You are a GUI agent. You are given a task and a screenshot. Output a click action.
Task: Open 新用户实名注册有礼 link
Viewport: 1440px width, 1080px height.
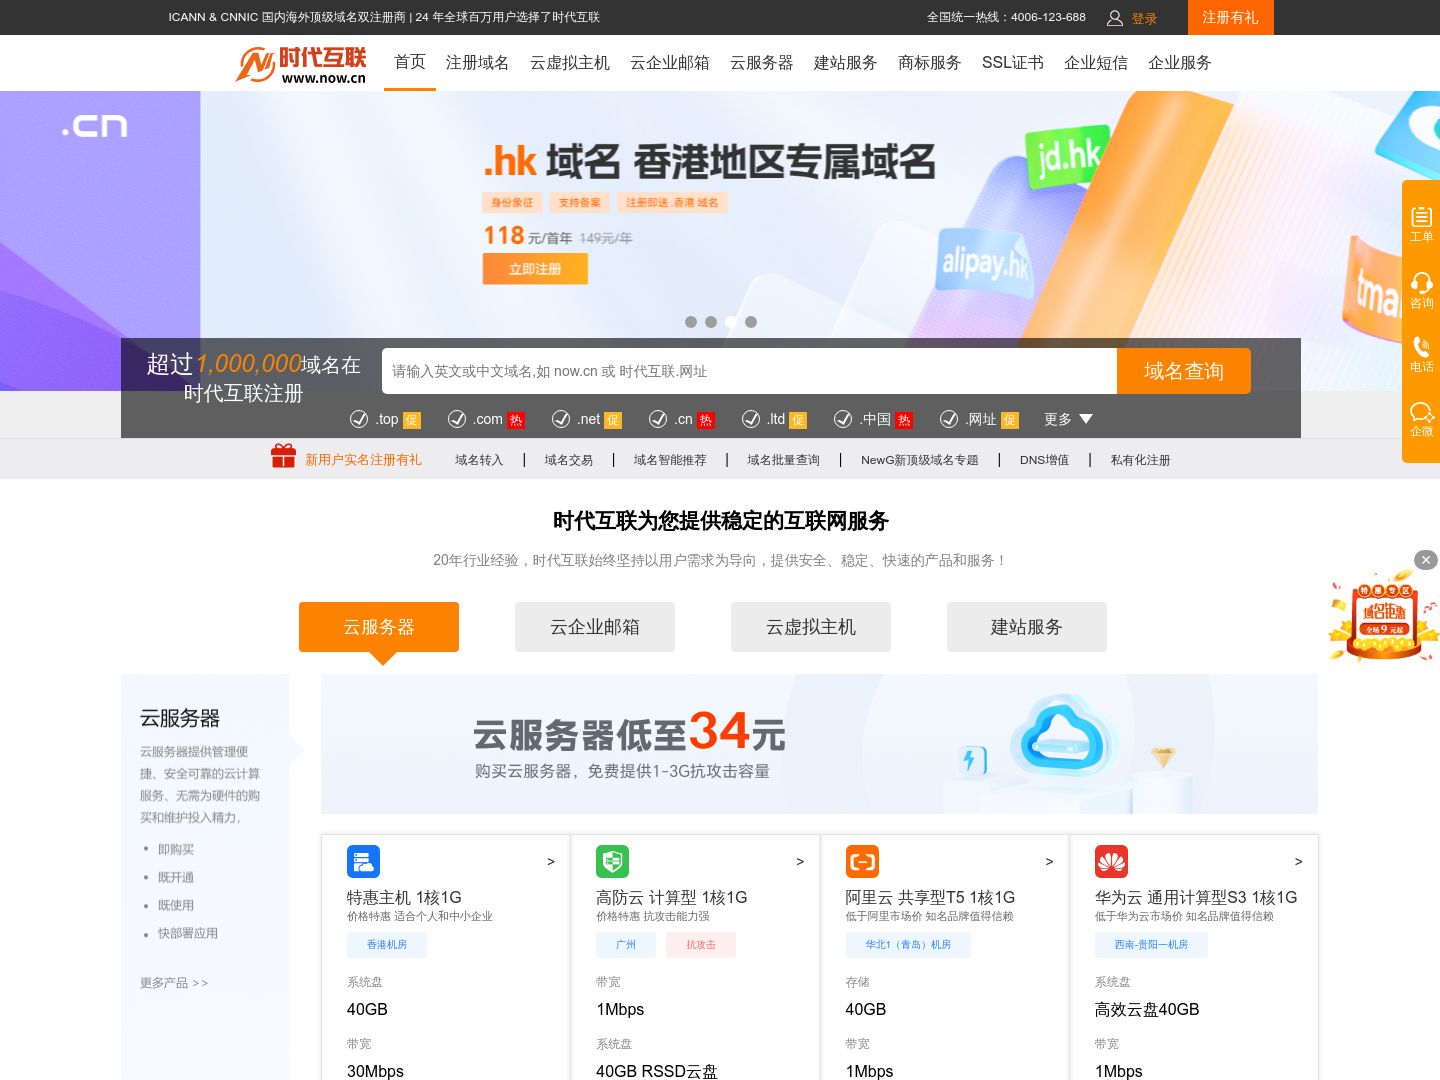point(363,460)
